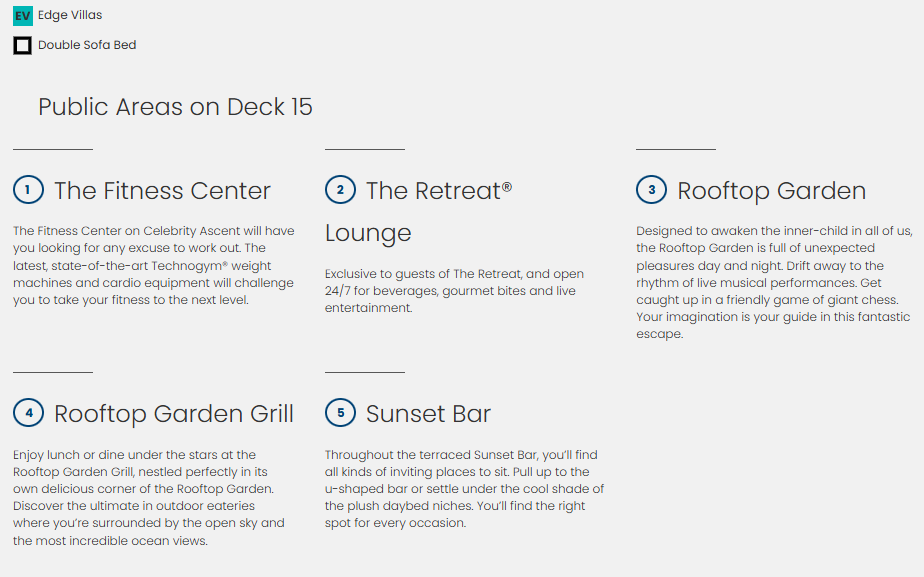Viewport: 924px width, 577px height.
Task: Click the number 2 circle icon
Action: click(x=340, y=190)
